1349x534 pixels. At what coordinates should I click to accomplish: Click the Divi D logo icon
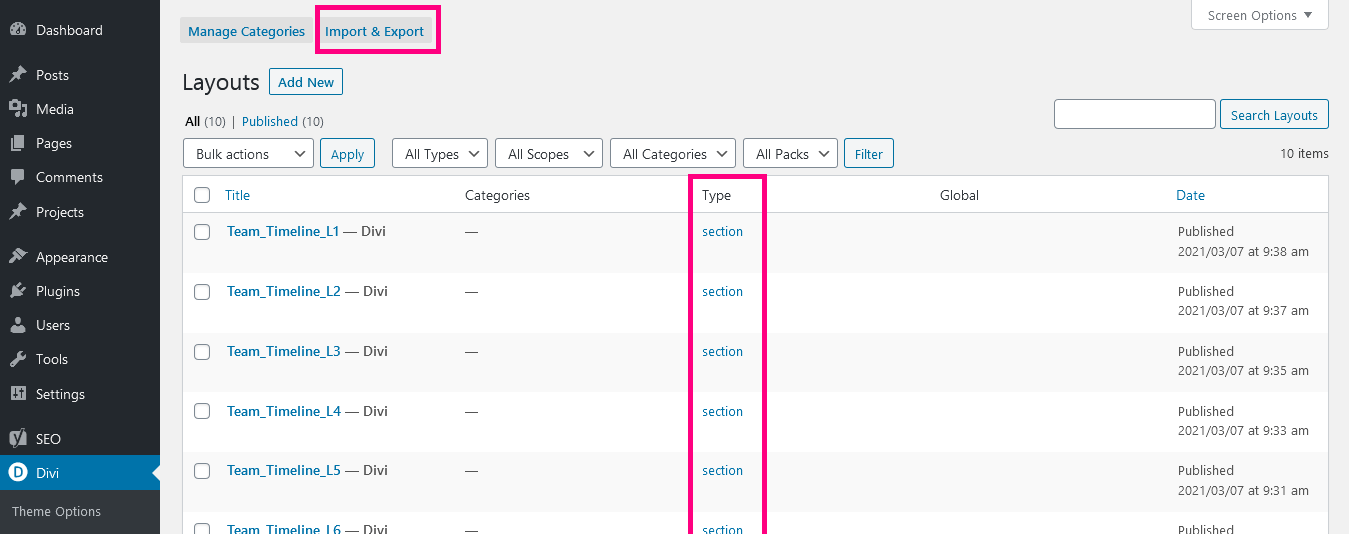pyautogui.click(x=17, y=472)
